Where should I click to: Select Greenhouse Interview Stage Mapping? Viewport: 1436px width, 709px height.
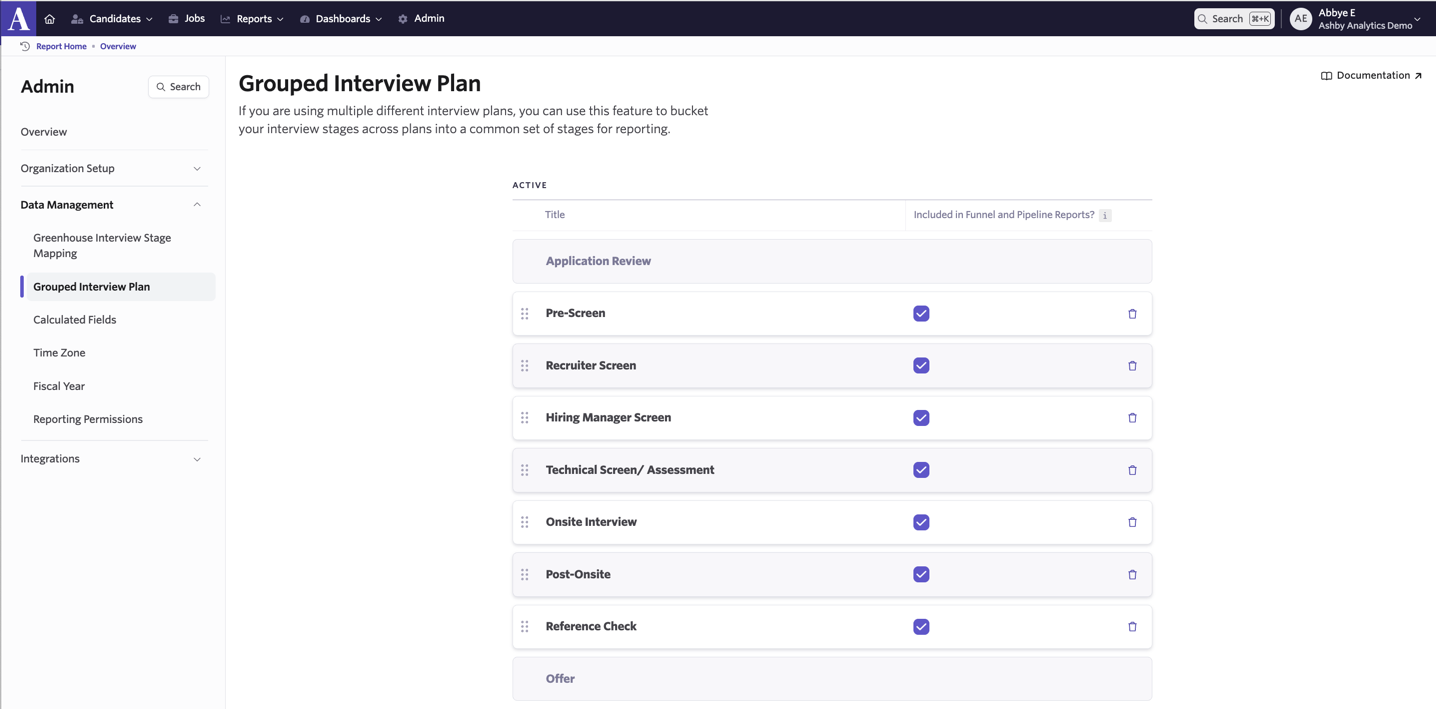click(102, 246)
